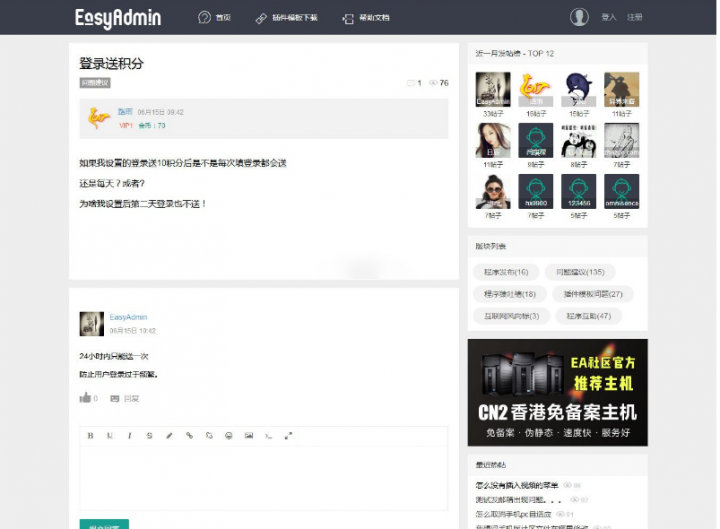Toggle Strikethrough in the editor toolbar
This screenshot has height=529, width=720.
pos(149,435)
